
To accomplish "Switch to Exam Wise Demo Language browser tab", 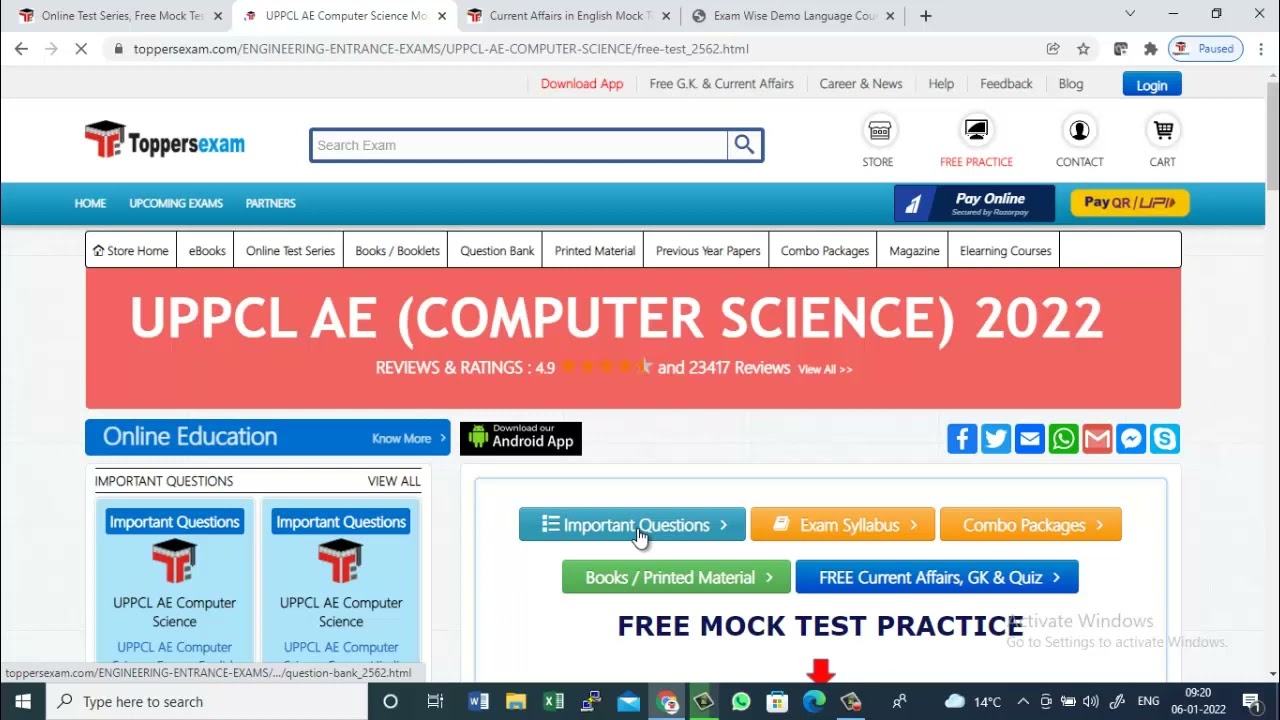I will [x=795, y=16].
